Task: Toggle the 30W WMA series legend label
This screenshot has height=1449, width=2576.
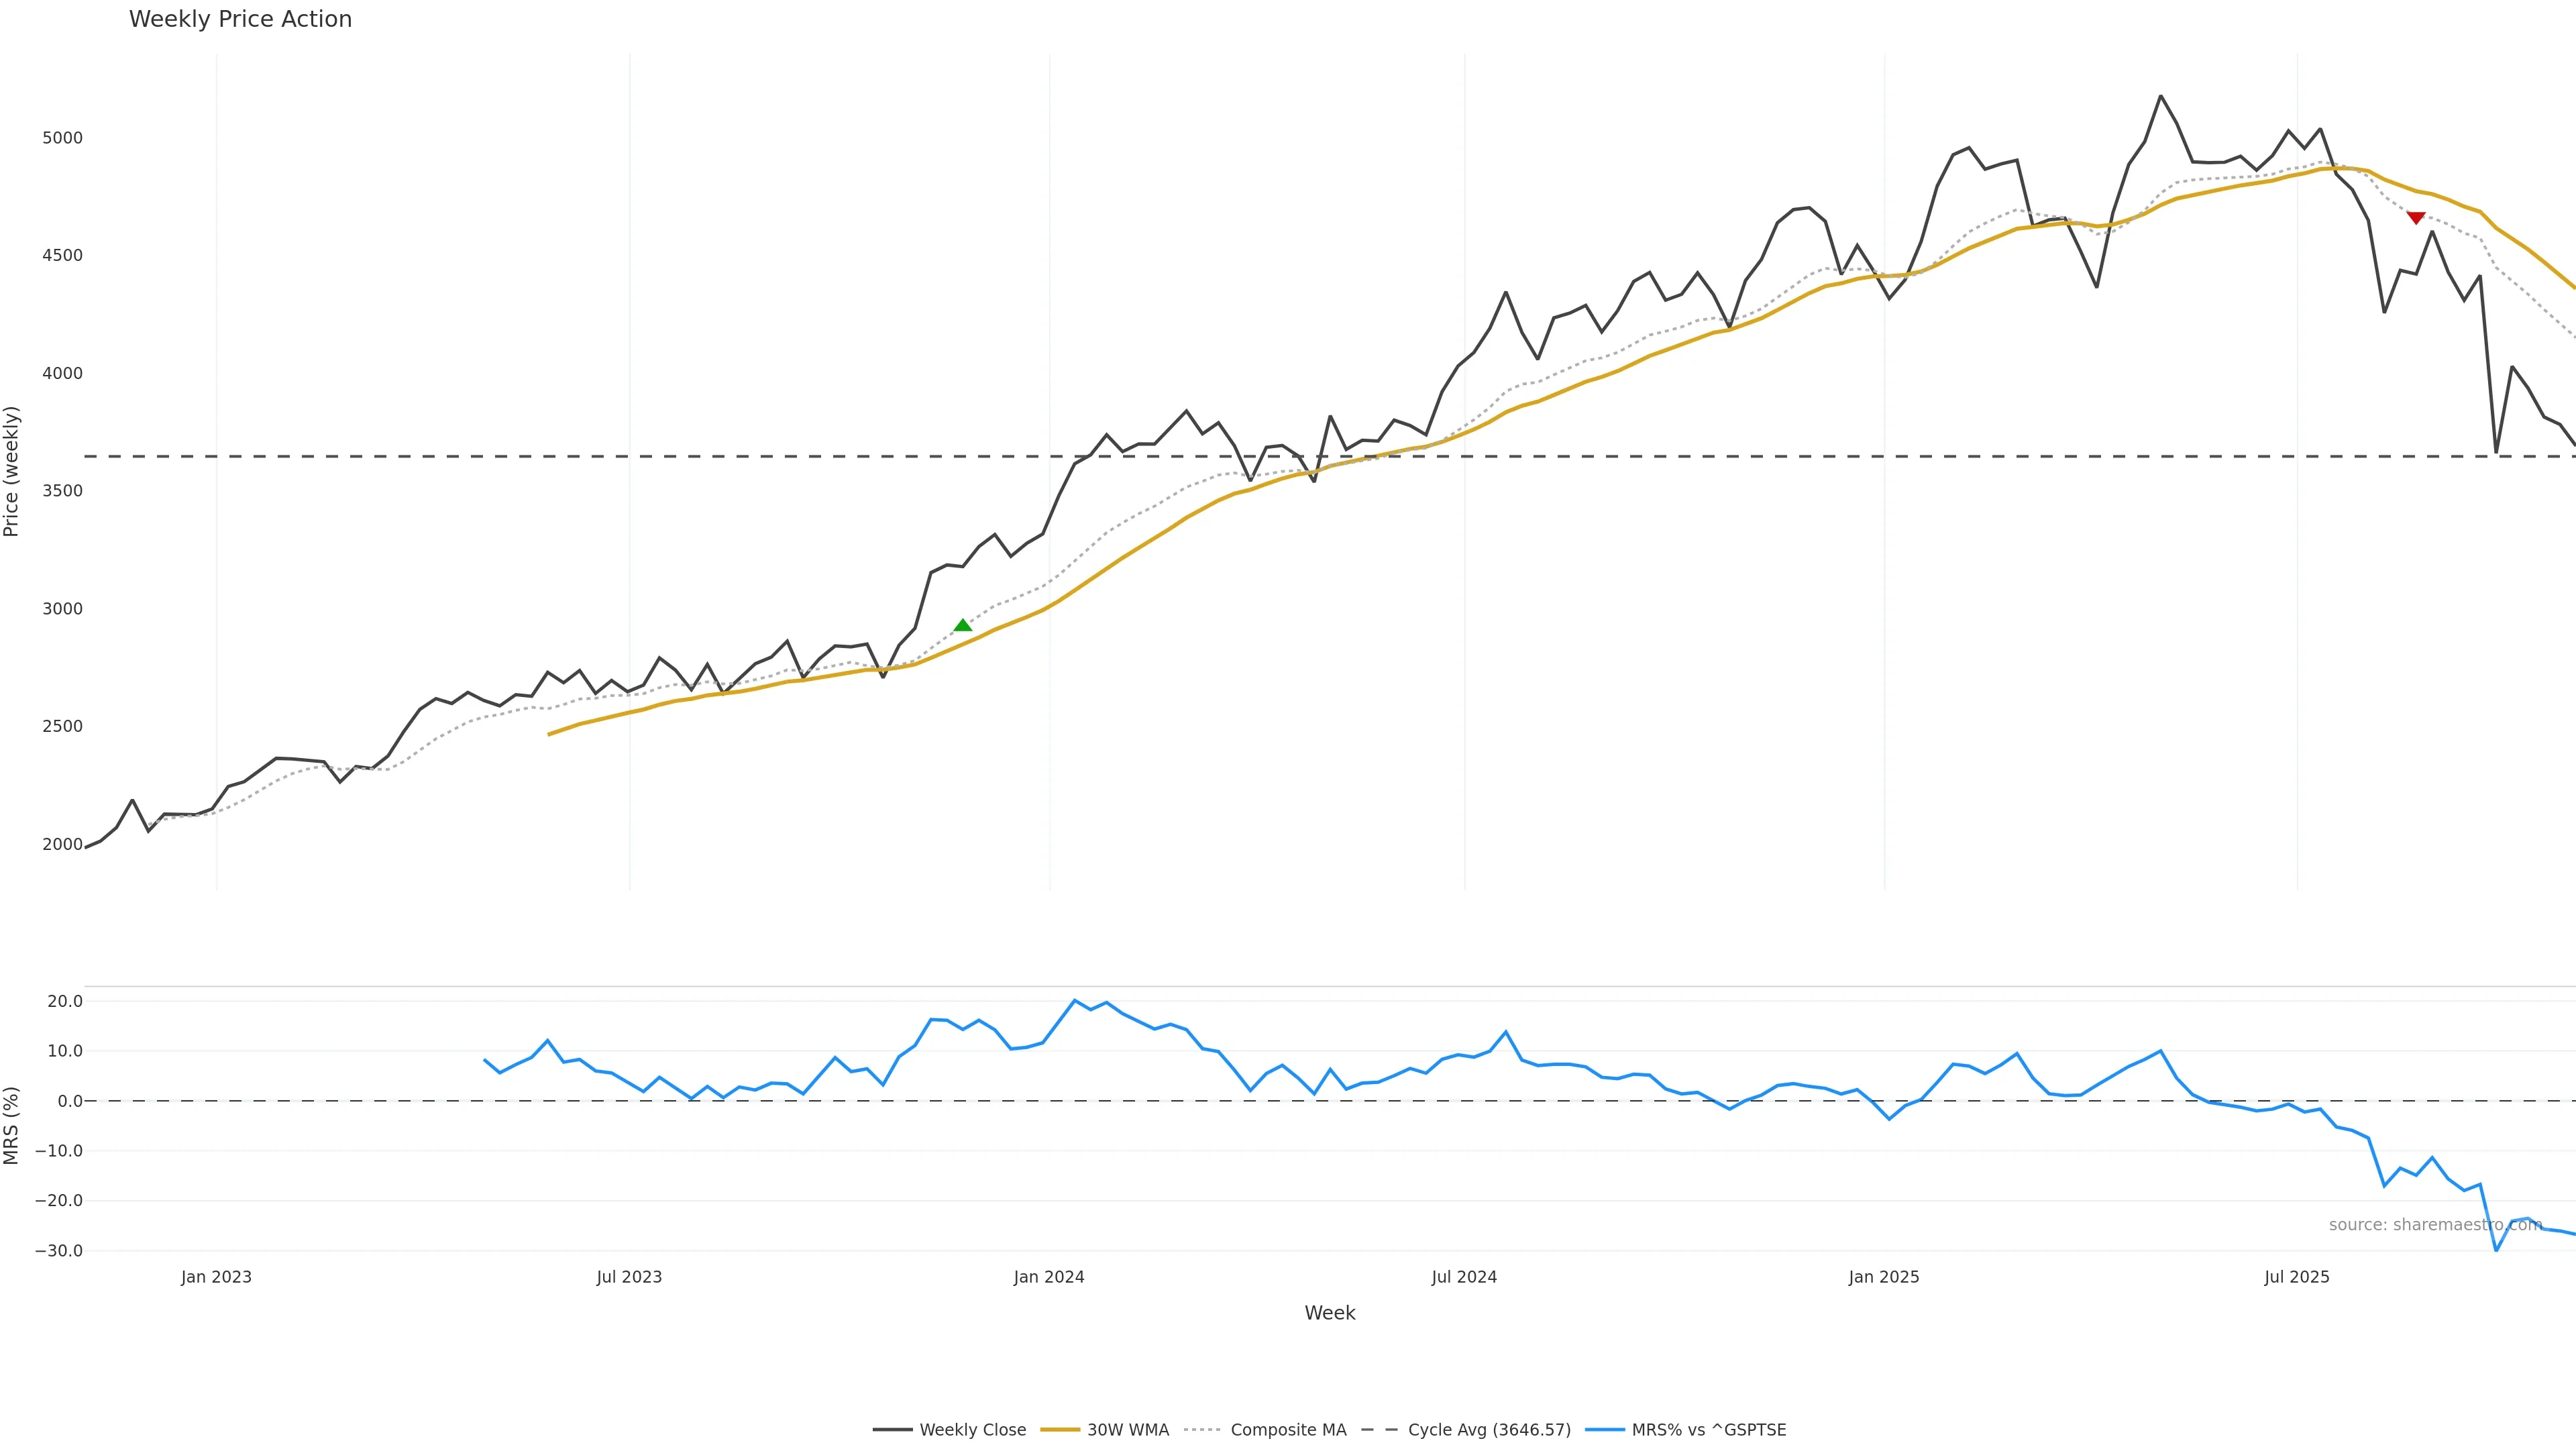Action: tap(1128, 1430)
